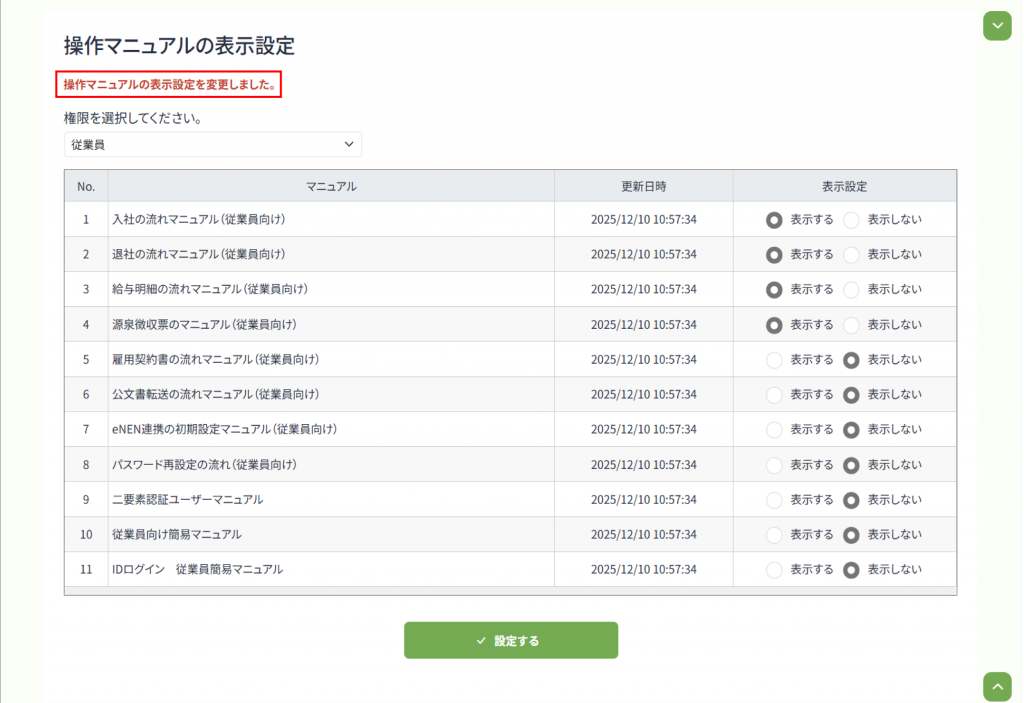This screenshot has width=1024, height=703.
Task: Open the 従業員 permission dropdown
Action: point(212,144)
